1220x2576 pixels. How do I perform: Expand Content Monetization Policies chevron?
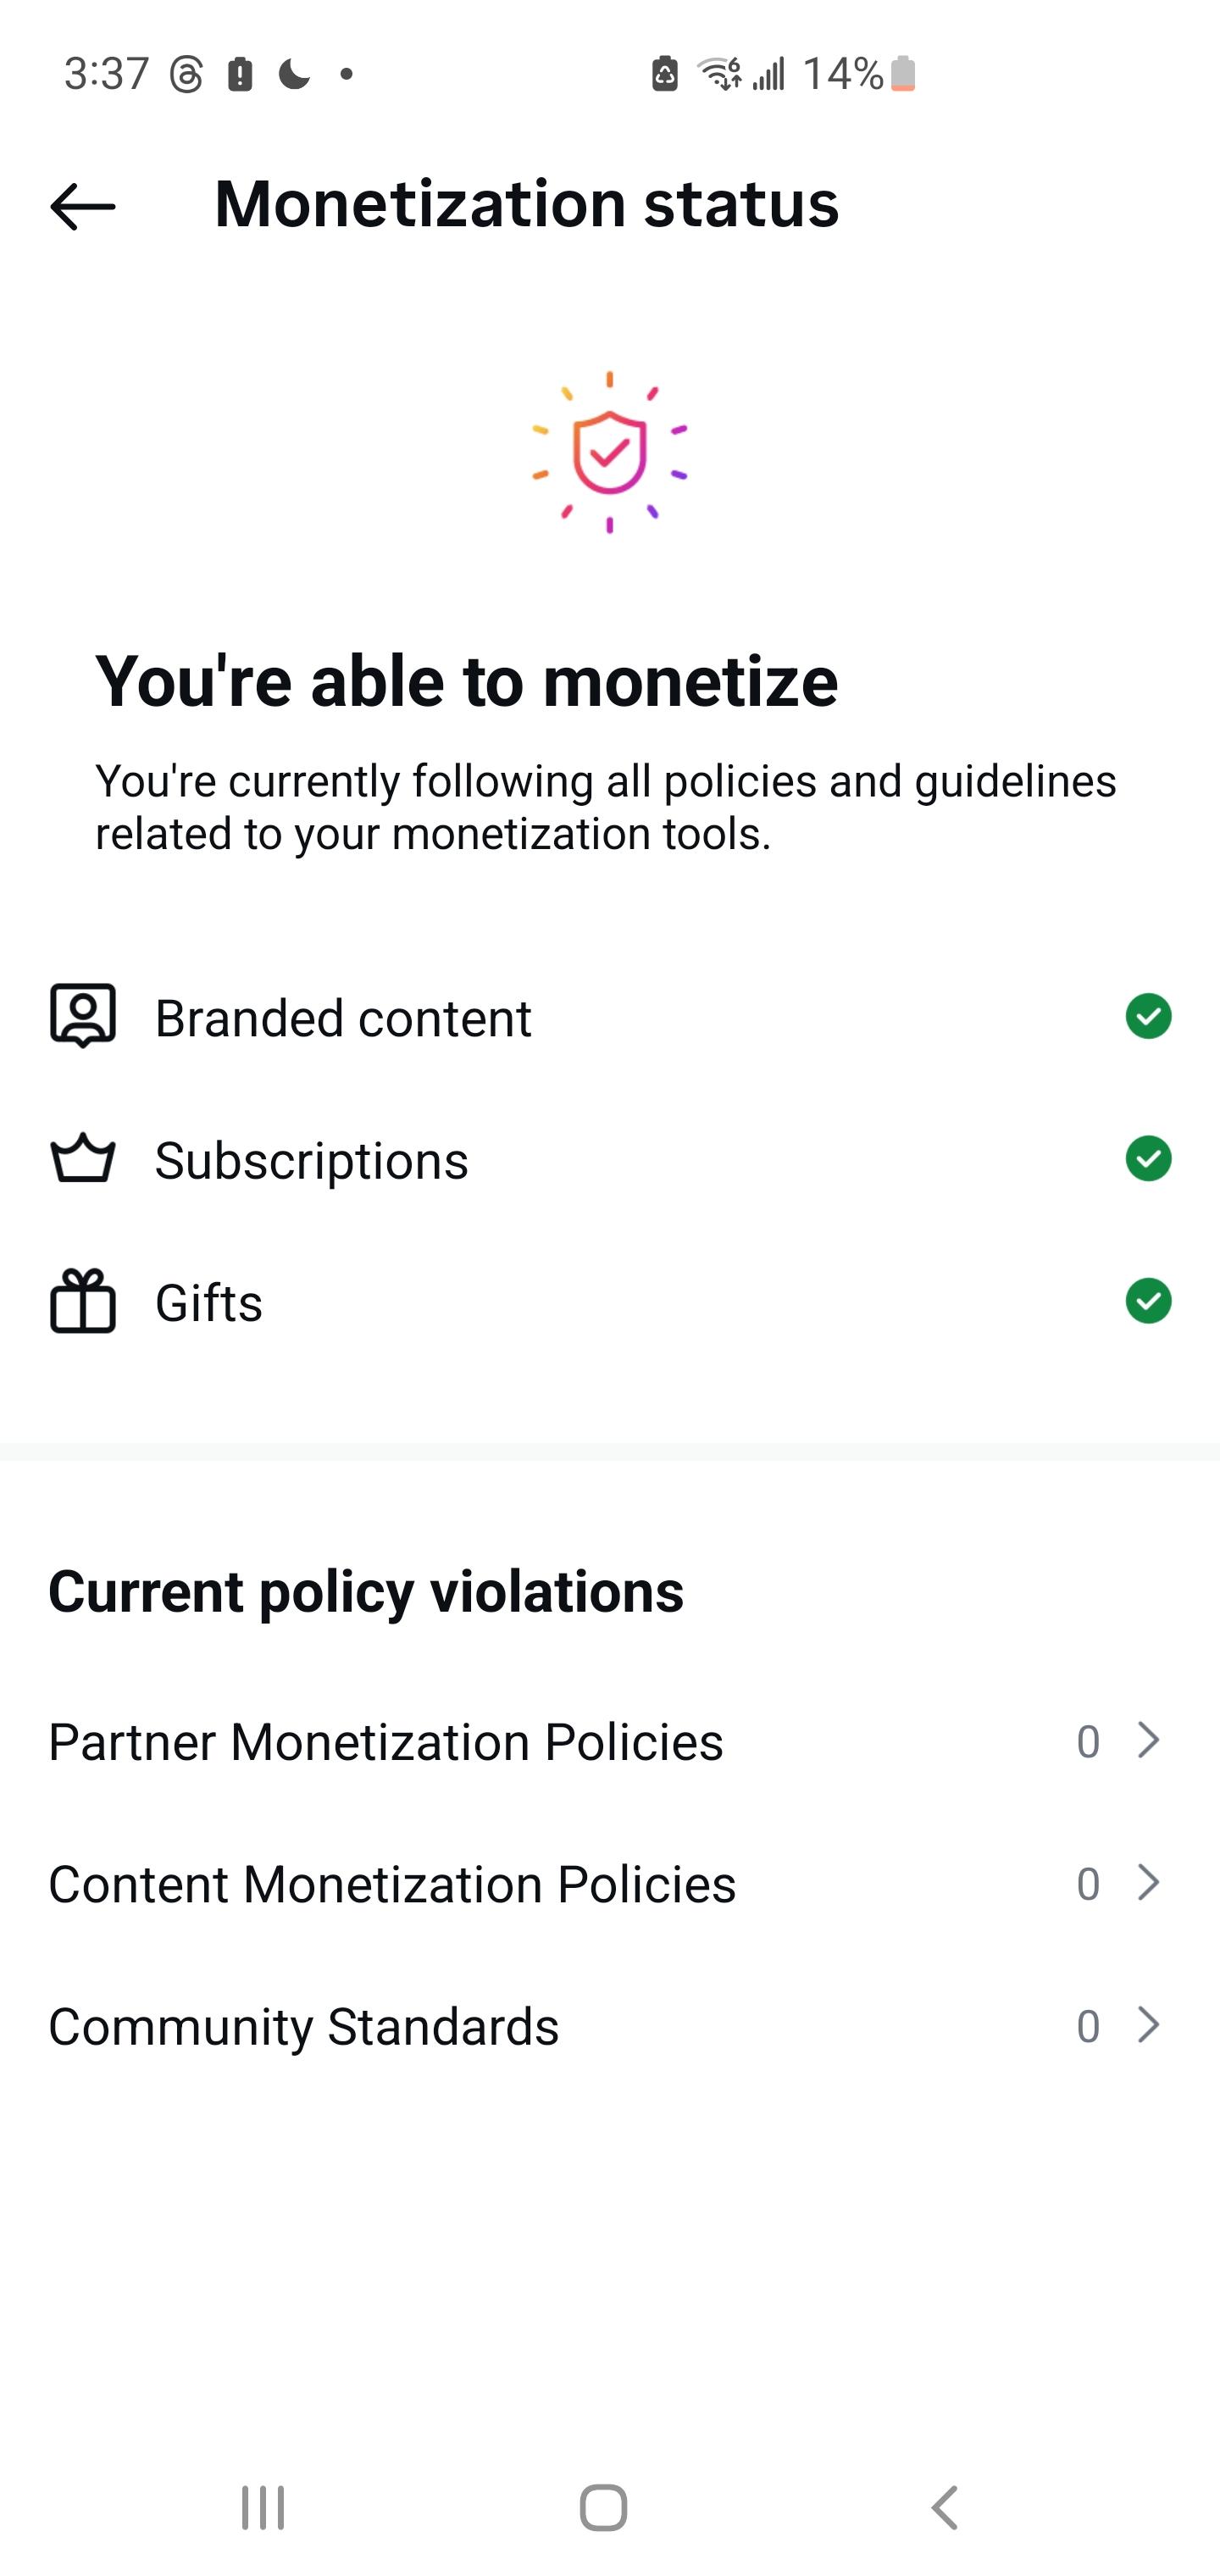coord(1149,1883)
